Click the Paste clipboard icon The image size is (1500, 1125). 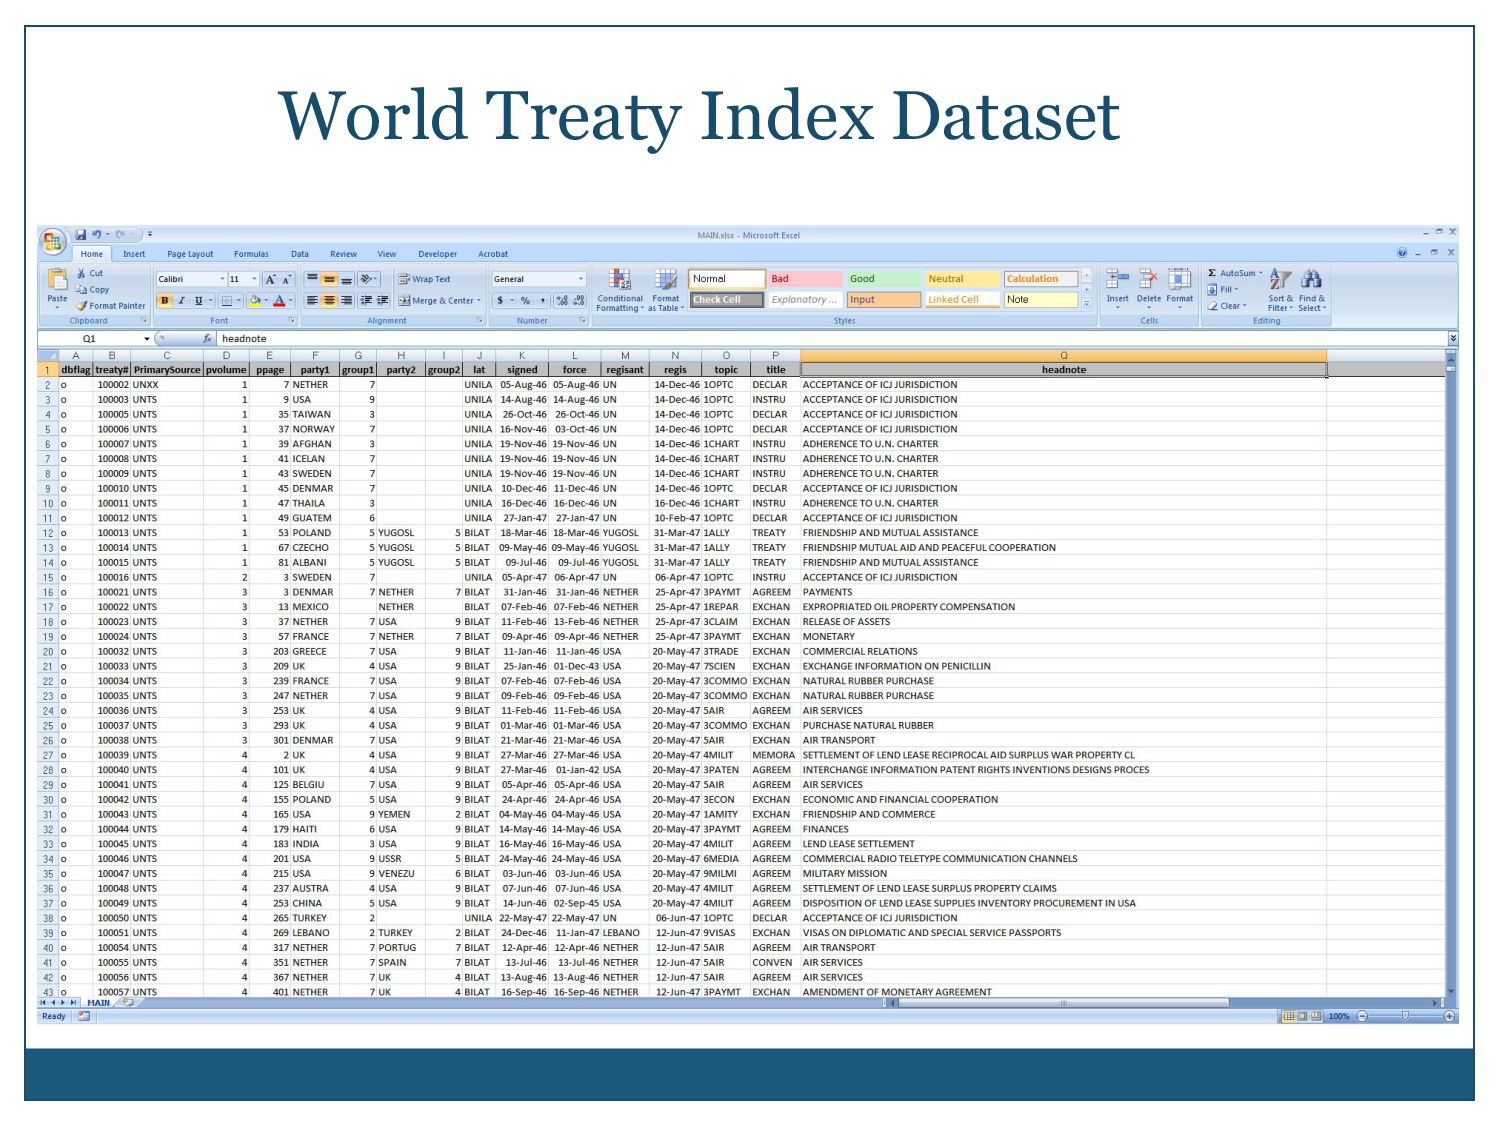click(x=58, y=281)
